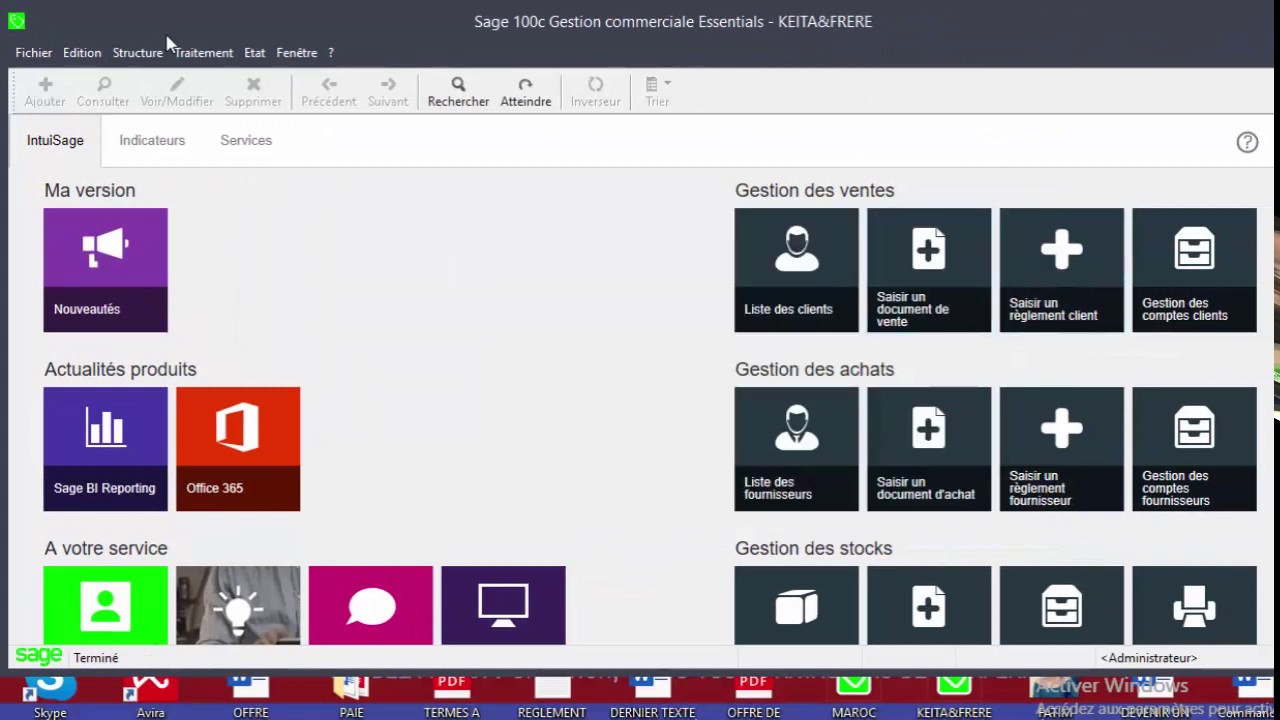This screenshot has height=720, width=1280.
Task: Click the Terminé status text
Action: pos(96,658)
